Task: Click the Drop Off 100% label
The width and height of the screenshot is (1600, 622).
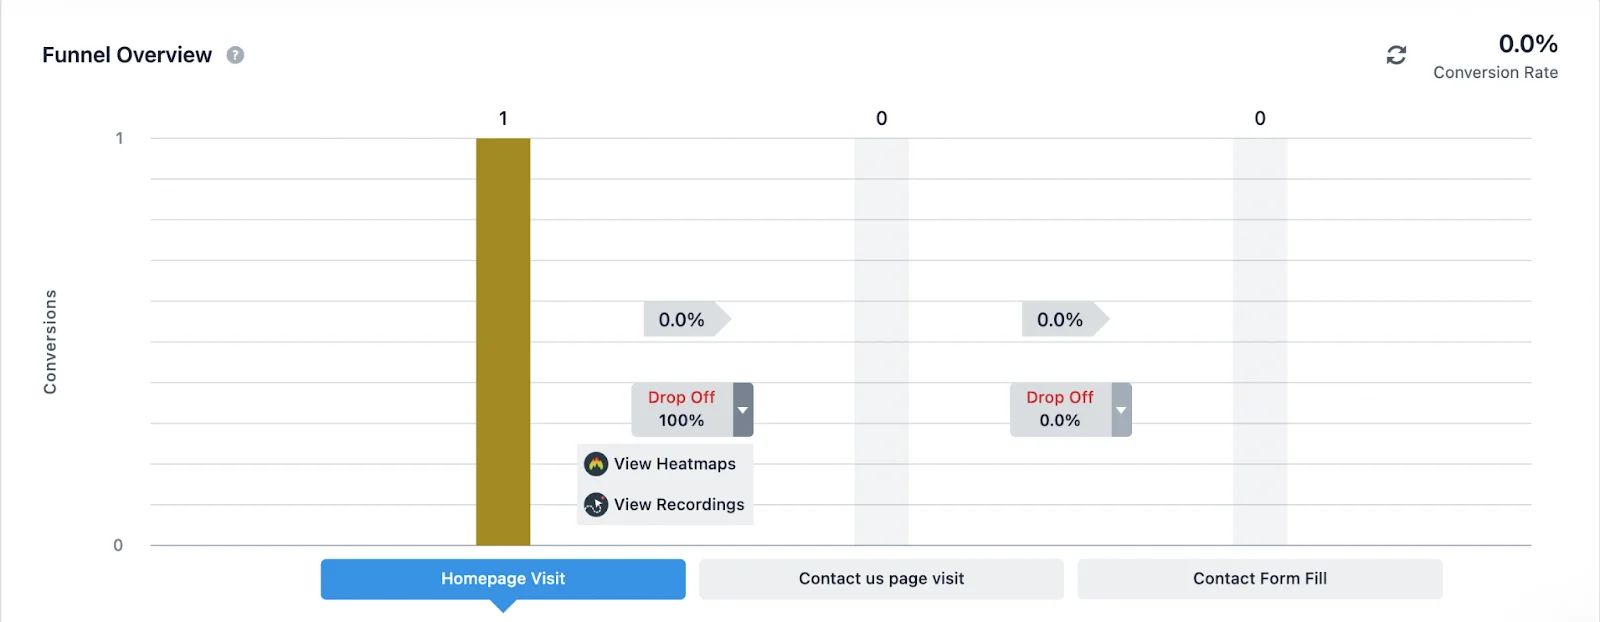Action: click(x=682, y=409)
